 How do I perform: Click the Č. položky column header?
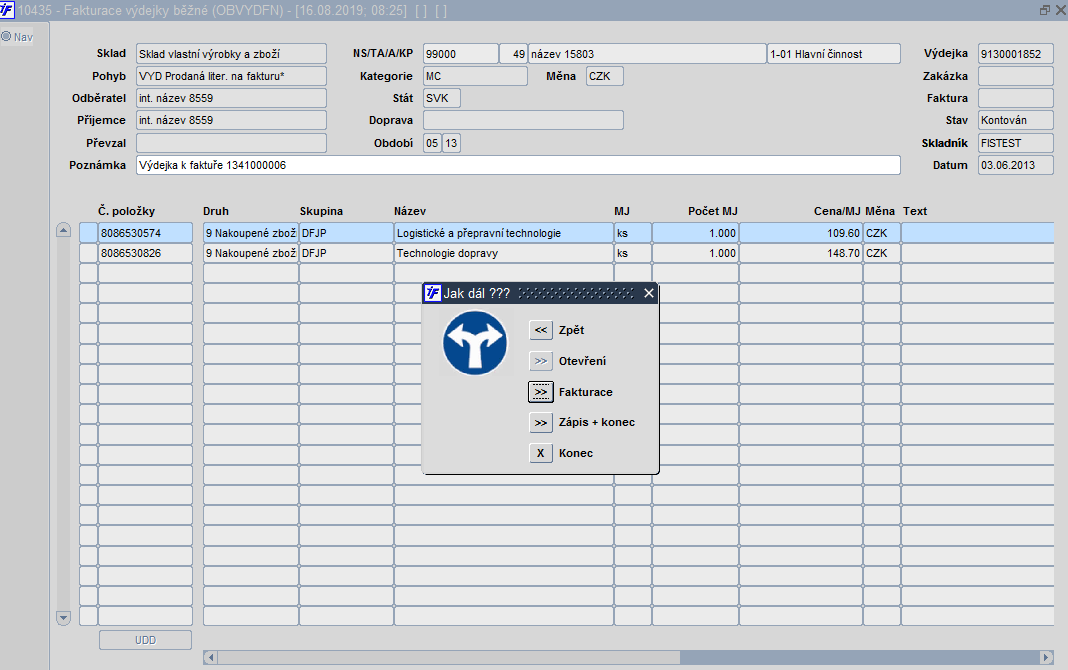click(127, 211)
